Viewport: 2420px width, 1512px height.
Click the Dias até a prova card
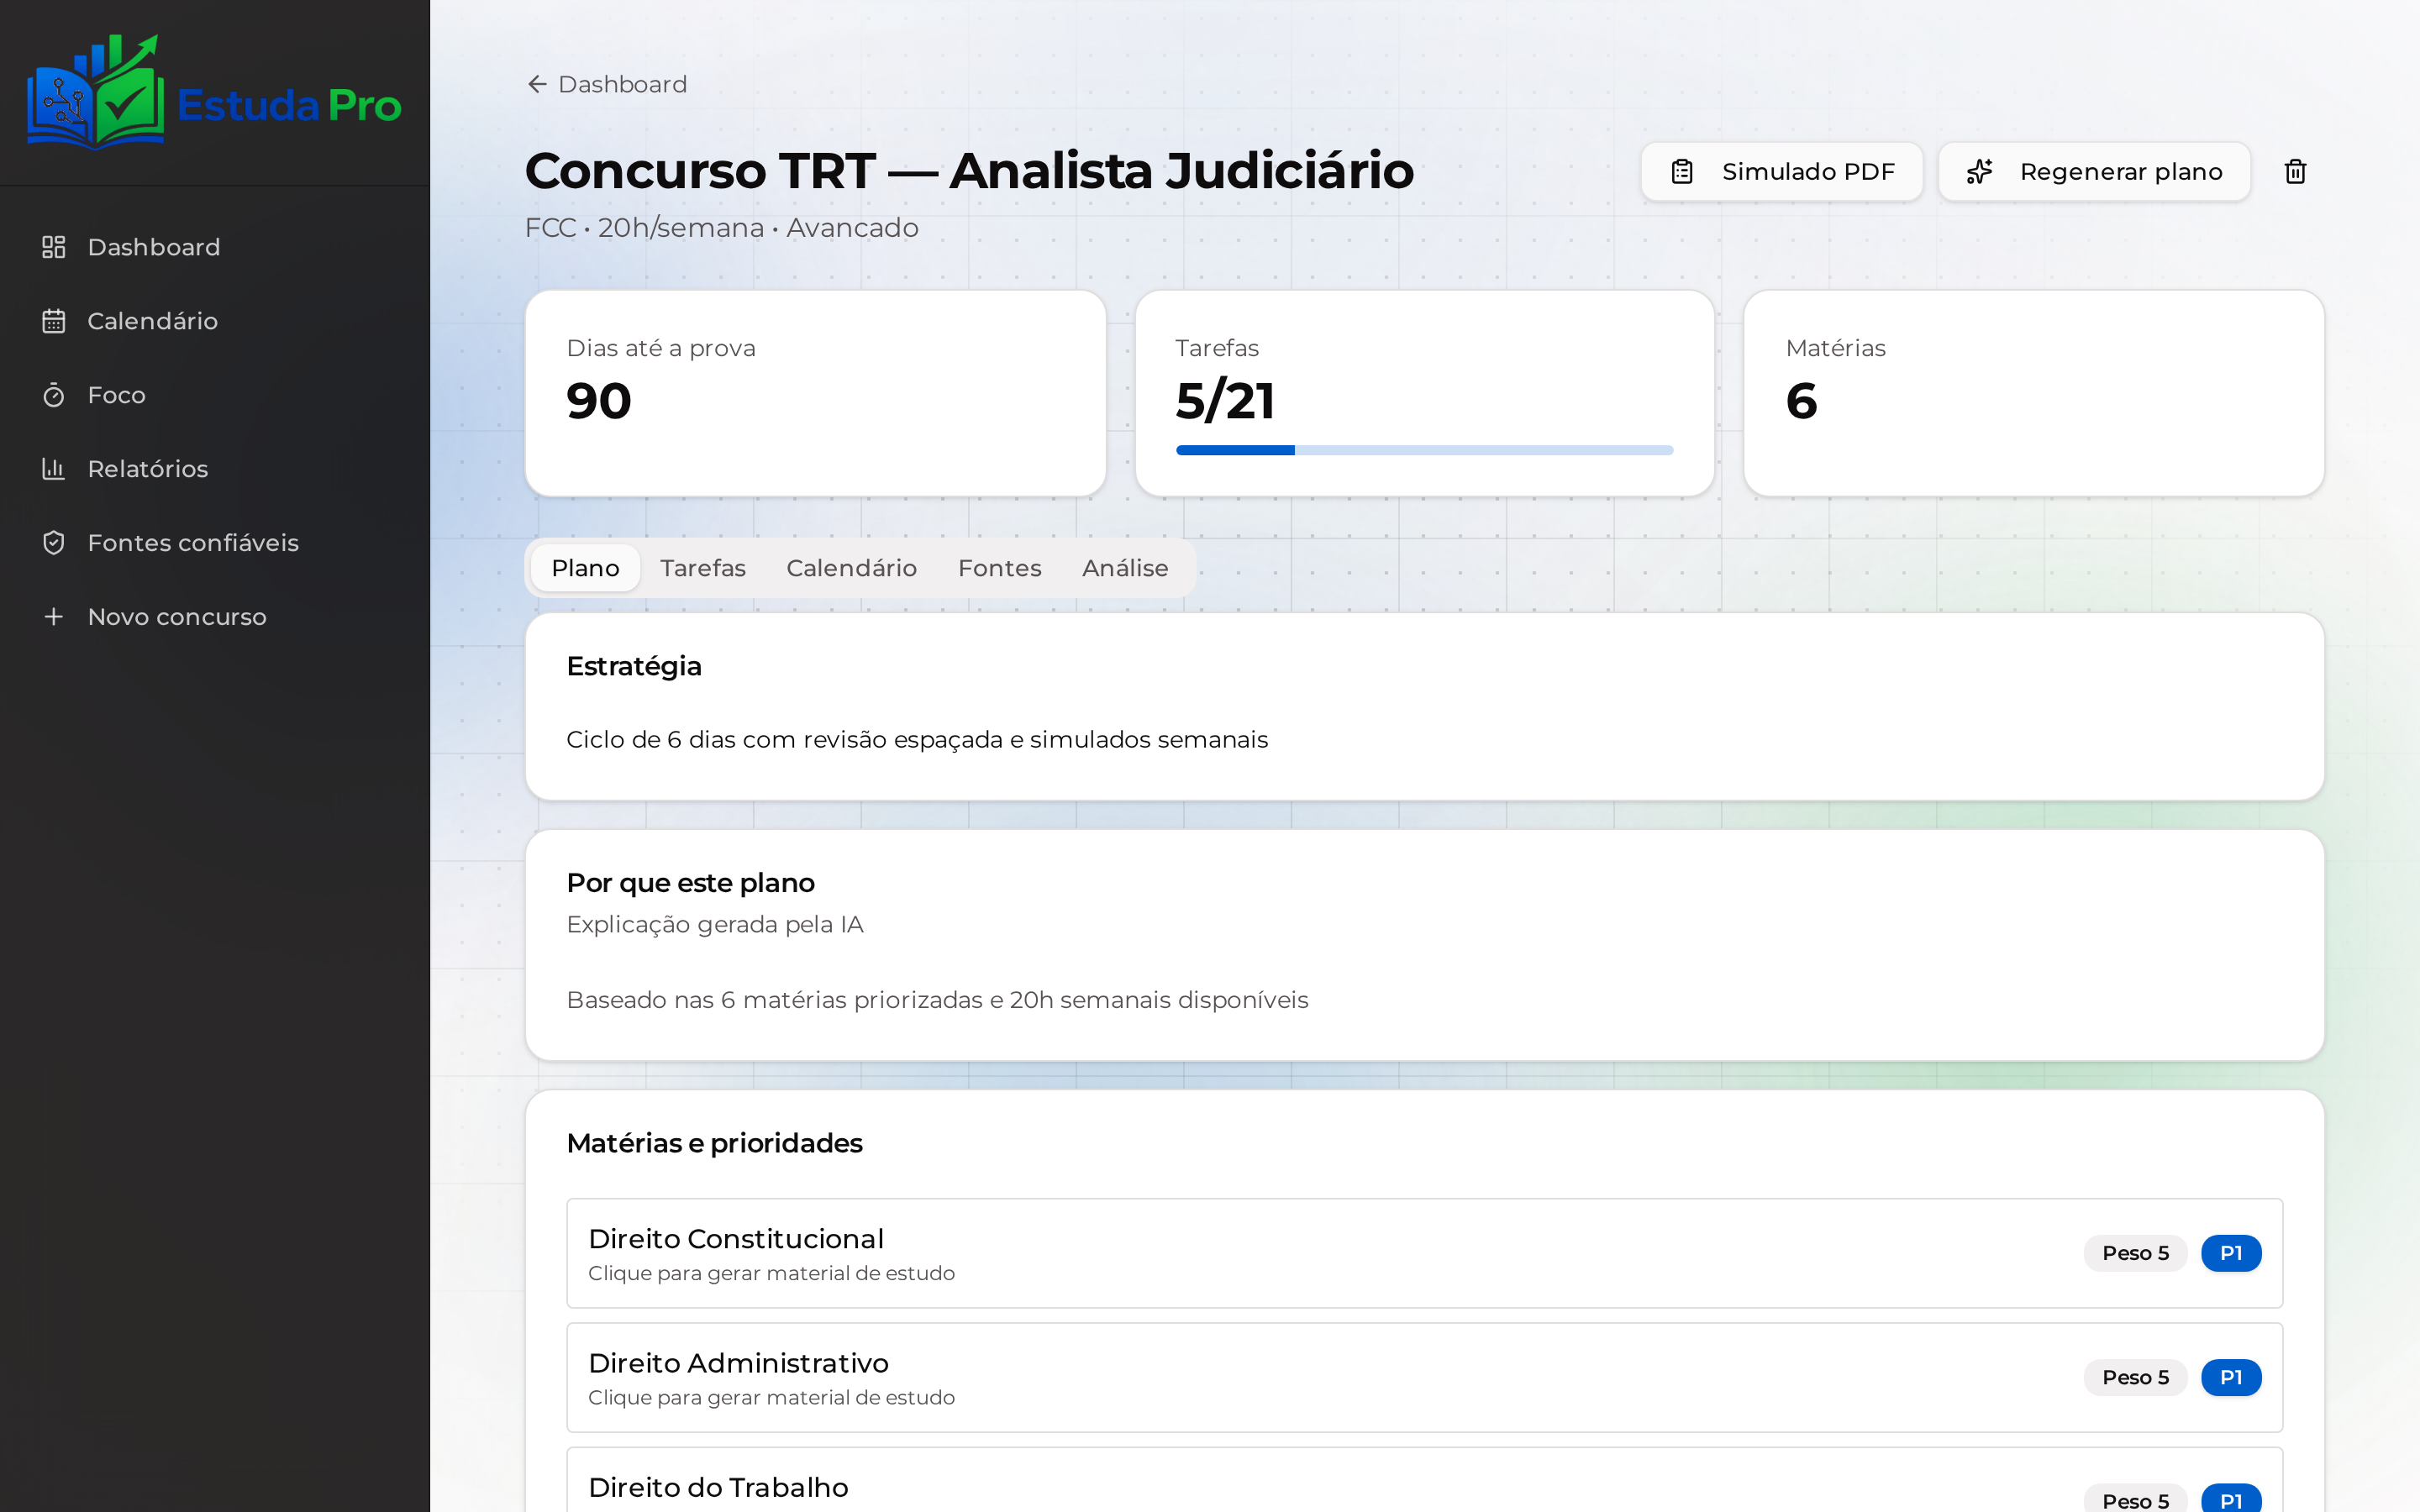point(815,393)
